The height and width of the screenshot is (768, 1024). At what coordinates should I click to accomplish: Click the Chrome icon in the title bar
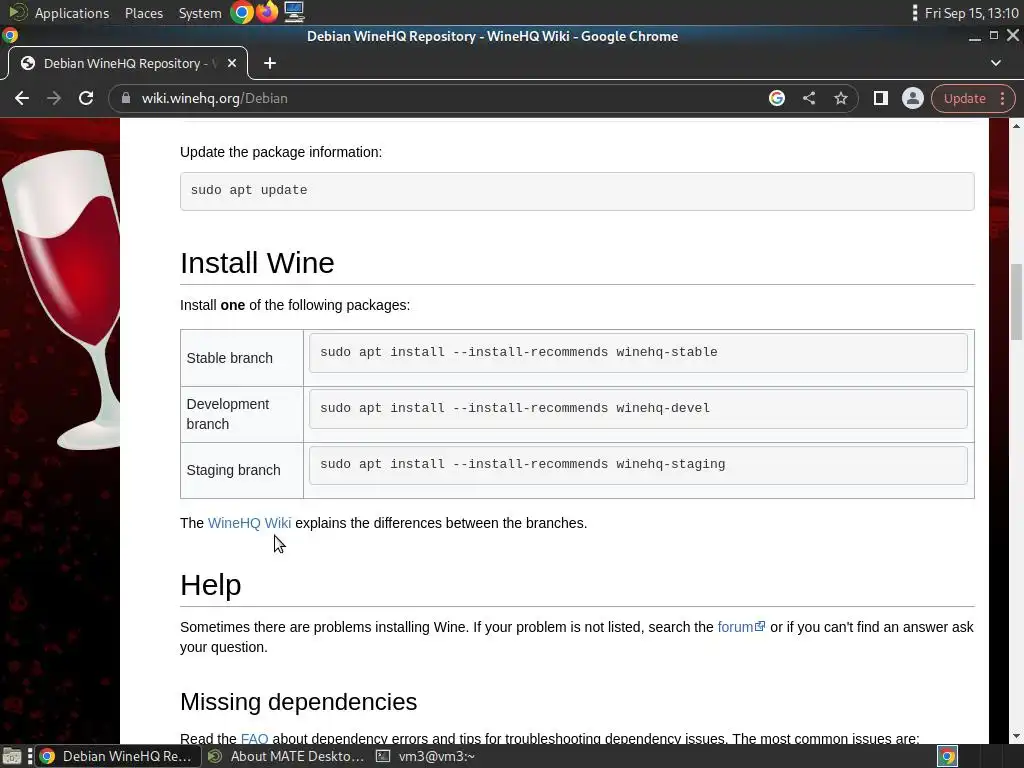coord(10,36)
